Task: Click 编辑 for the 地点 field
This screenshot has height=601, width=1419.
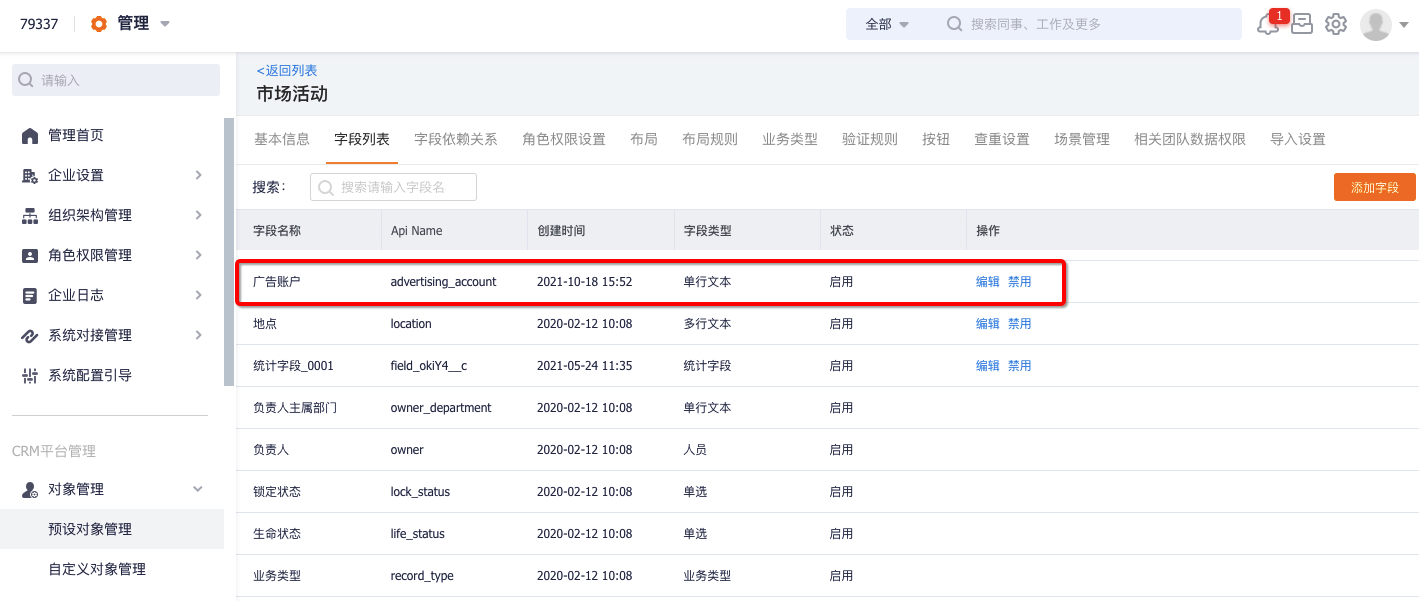Action: click(x=988, y=324)
